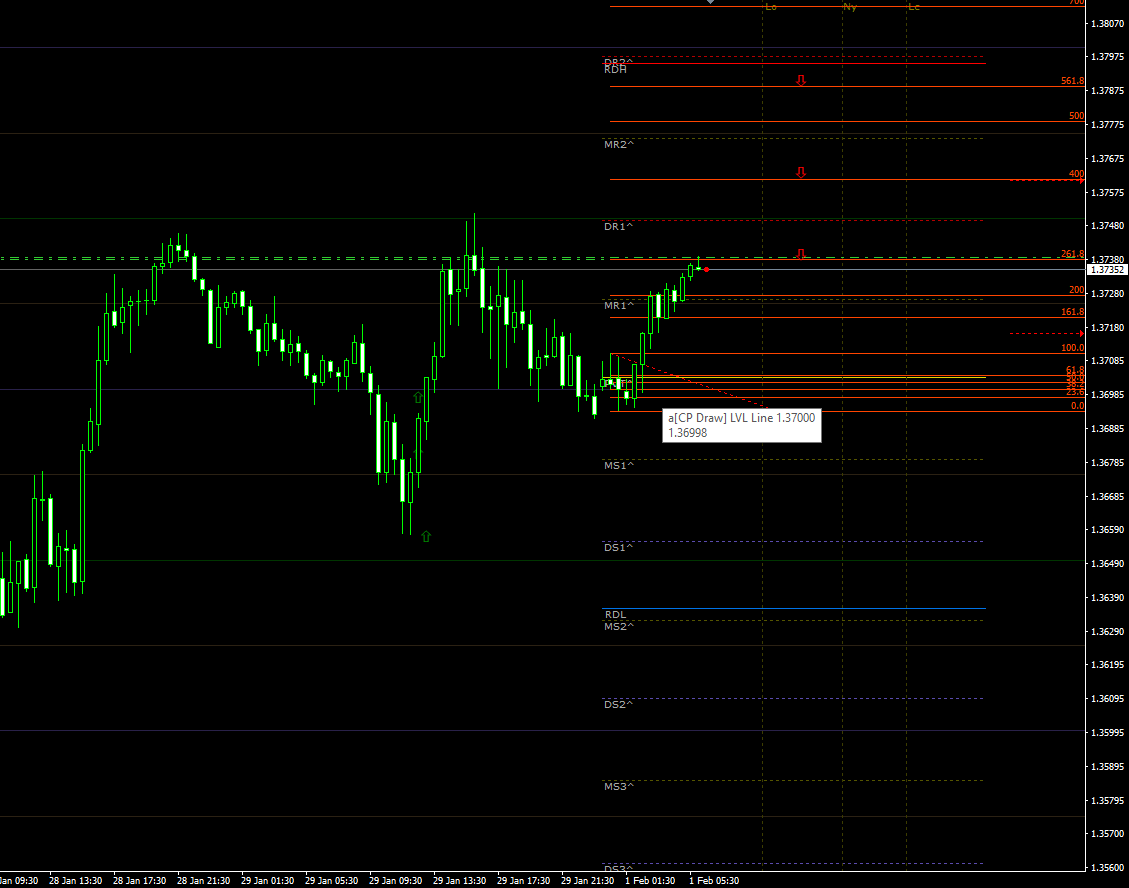Screen dimensions: 1129x888
Task: Click the MS3^ level label
Action: pyautogui.click(x=618, y=787)
